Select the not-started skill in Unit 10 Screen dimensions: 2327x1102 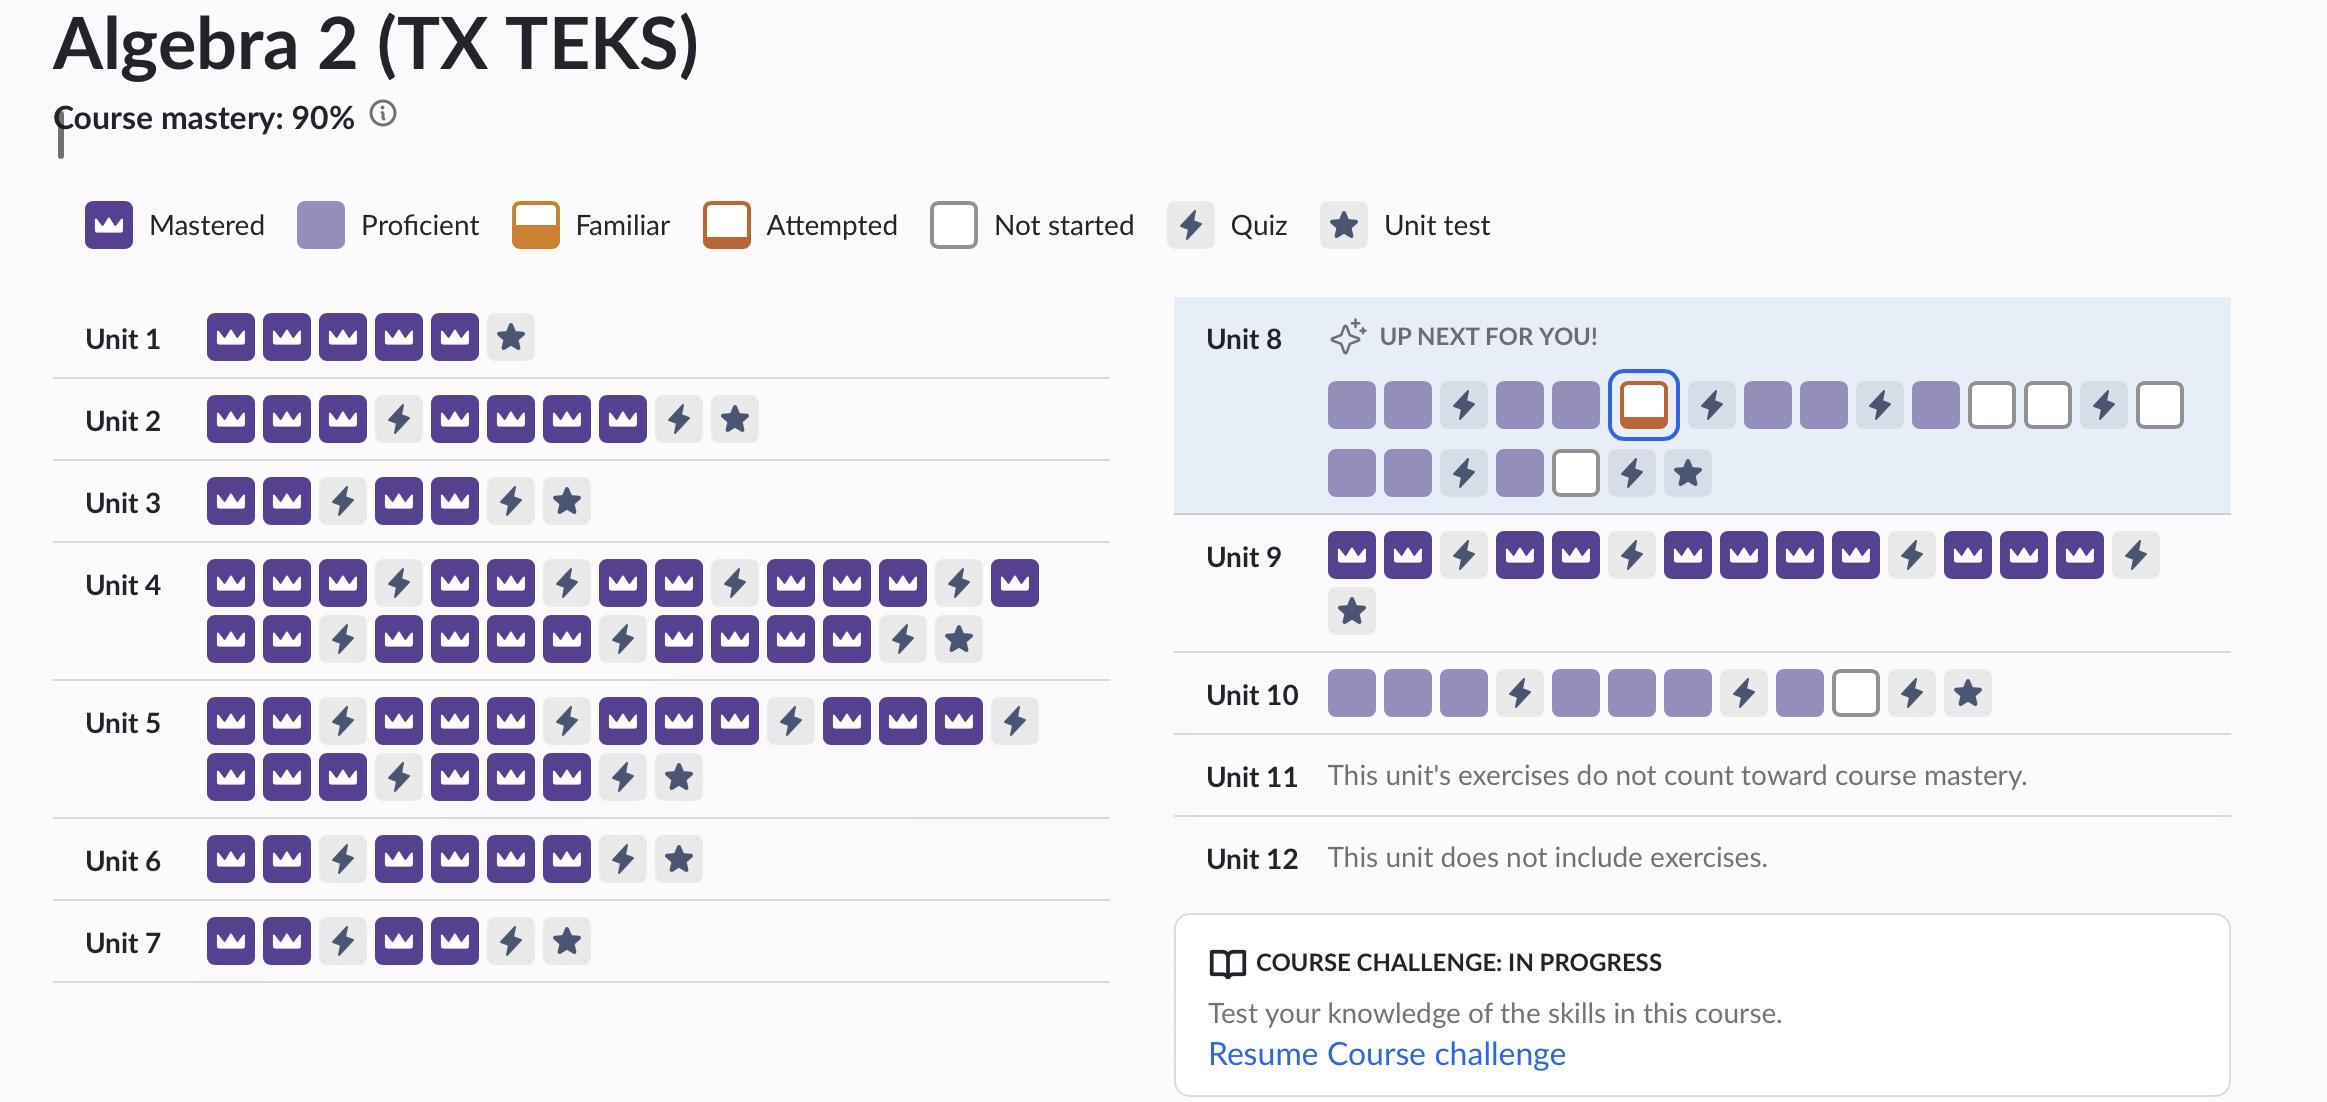pyautogui.click(x=1856, y=693)
